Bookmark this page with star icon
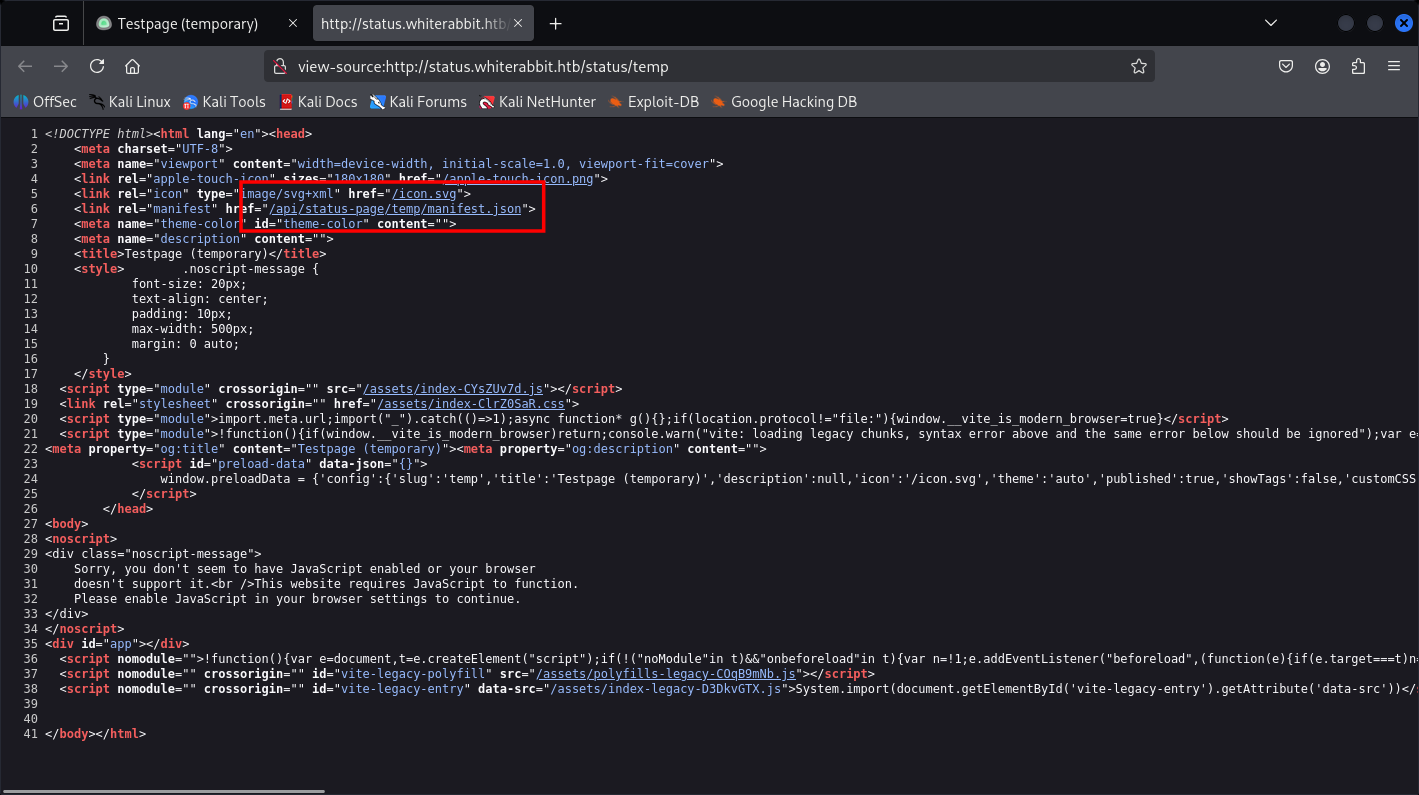 [x=1138, y=66]
